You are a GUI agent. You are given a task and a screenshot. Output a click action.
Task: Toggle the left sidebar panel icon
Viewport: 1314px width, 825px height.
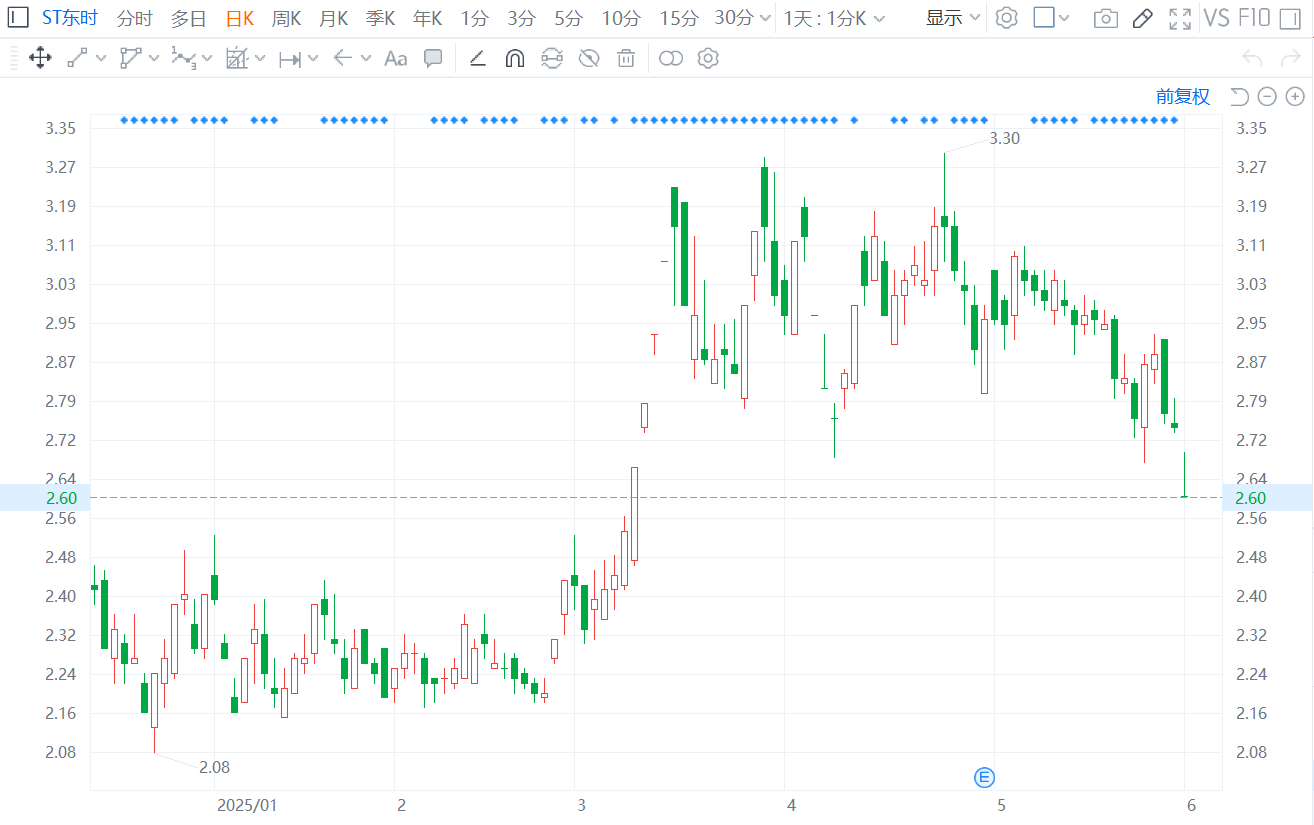coord(18,18)
